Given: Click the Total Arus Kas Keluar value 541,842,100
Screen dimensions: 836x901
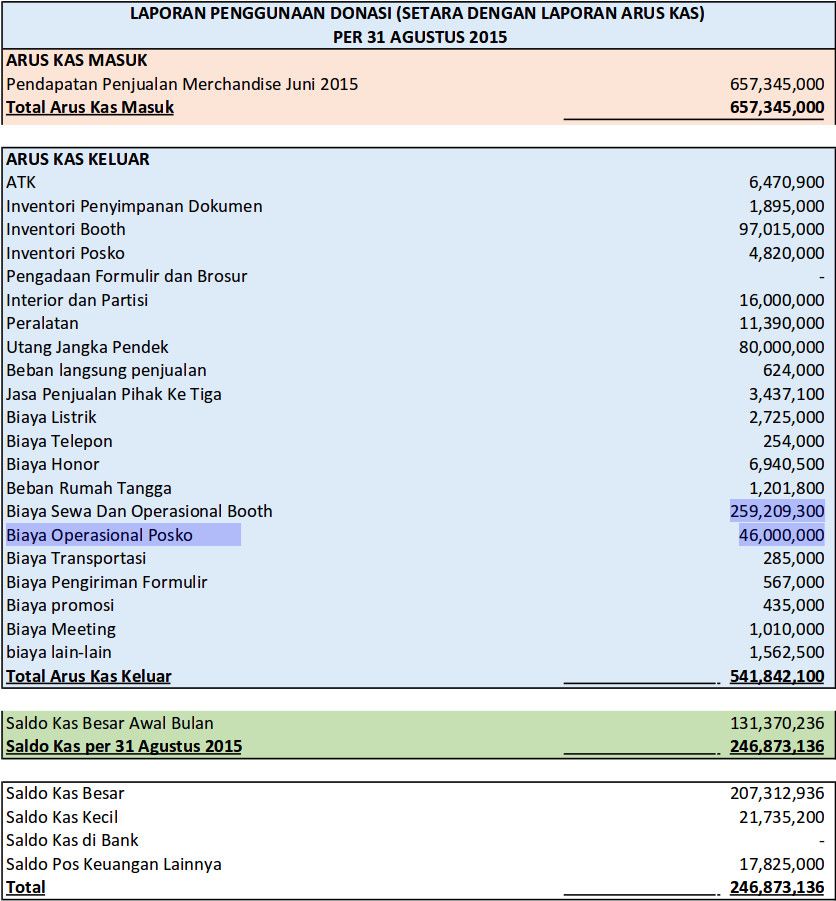Looking at the screenshot, I should coord(777,676).
